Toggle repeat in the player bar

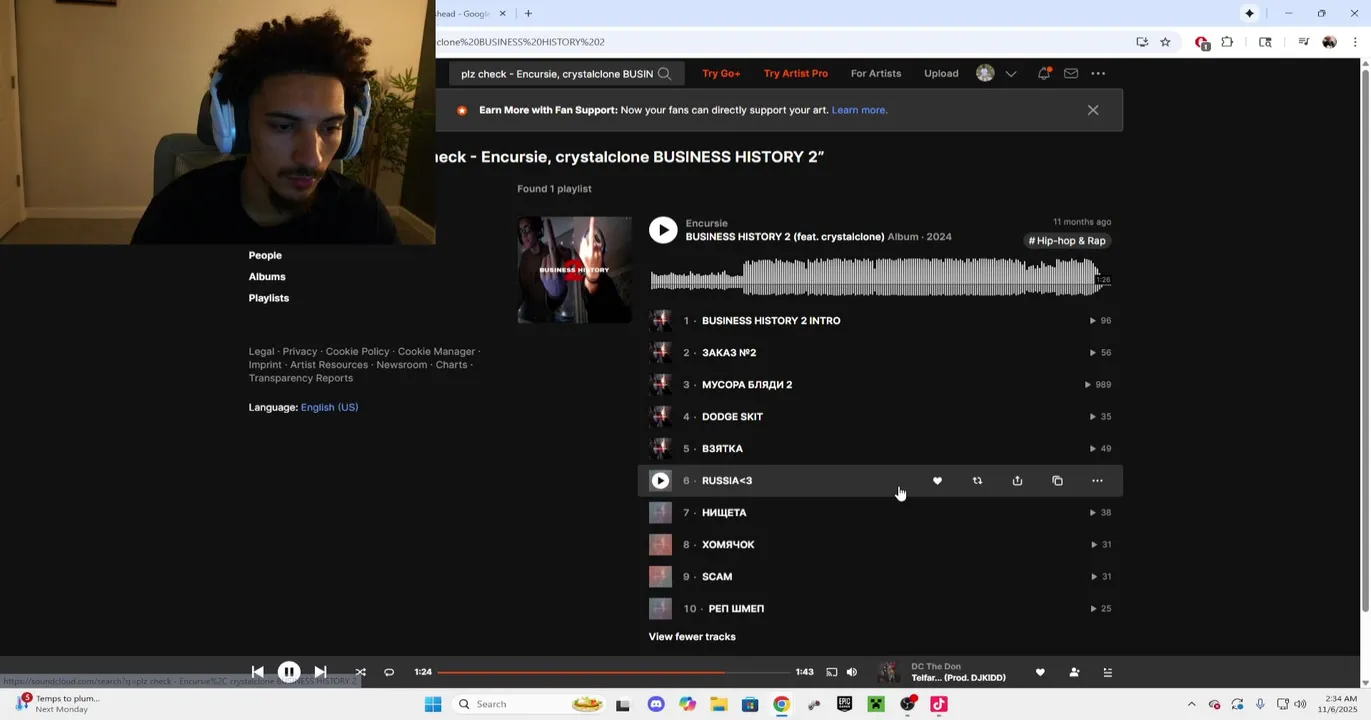pos(389,672)
